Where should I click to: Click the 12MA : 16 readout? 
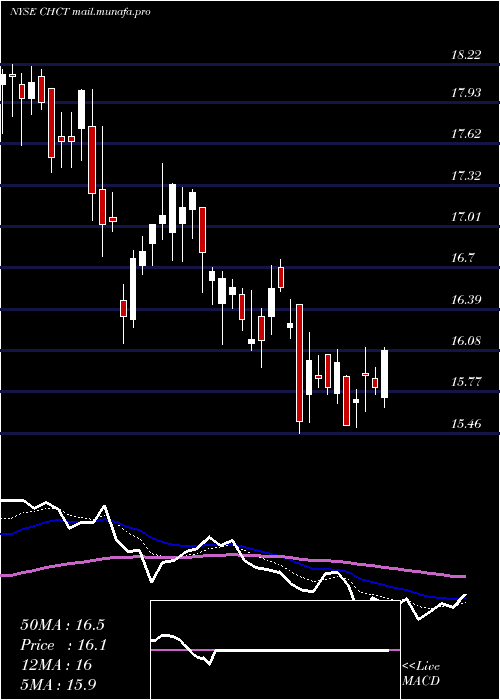coord(56,665)
